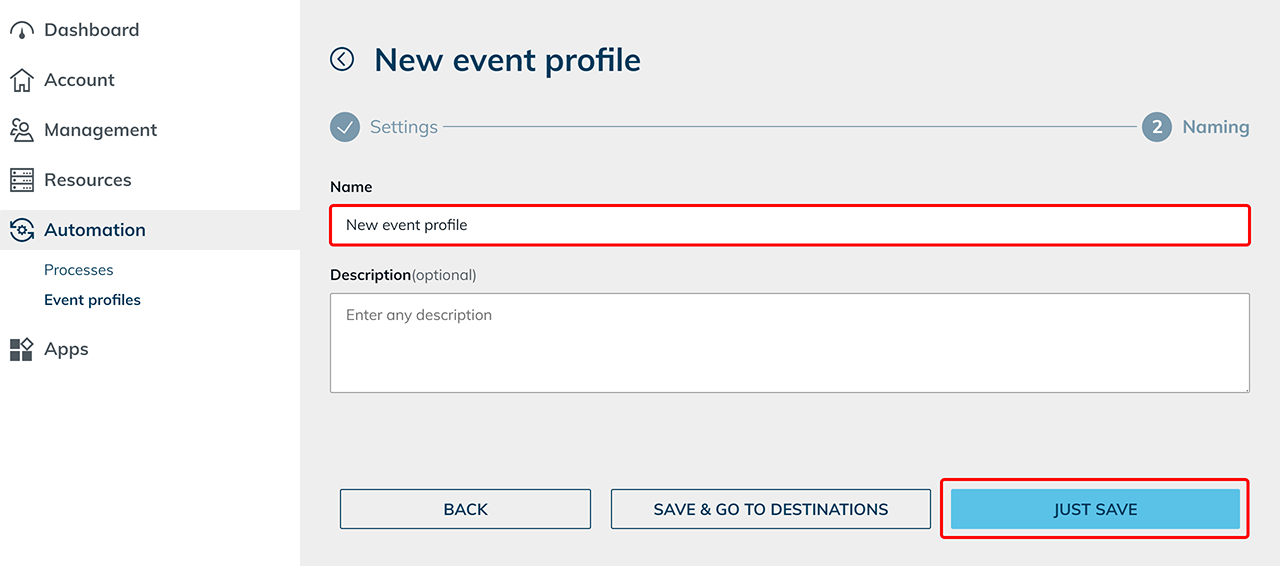
Task: Open the Processes submenu item
Action: 79,270
